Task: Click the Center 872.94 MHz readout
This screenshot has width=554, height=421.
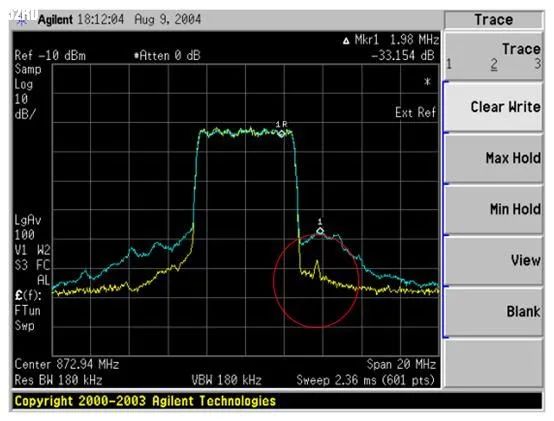Action: tap(67, 364)
